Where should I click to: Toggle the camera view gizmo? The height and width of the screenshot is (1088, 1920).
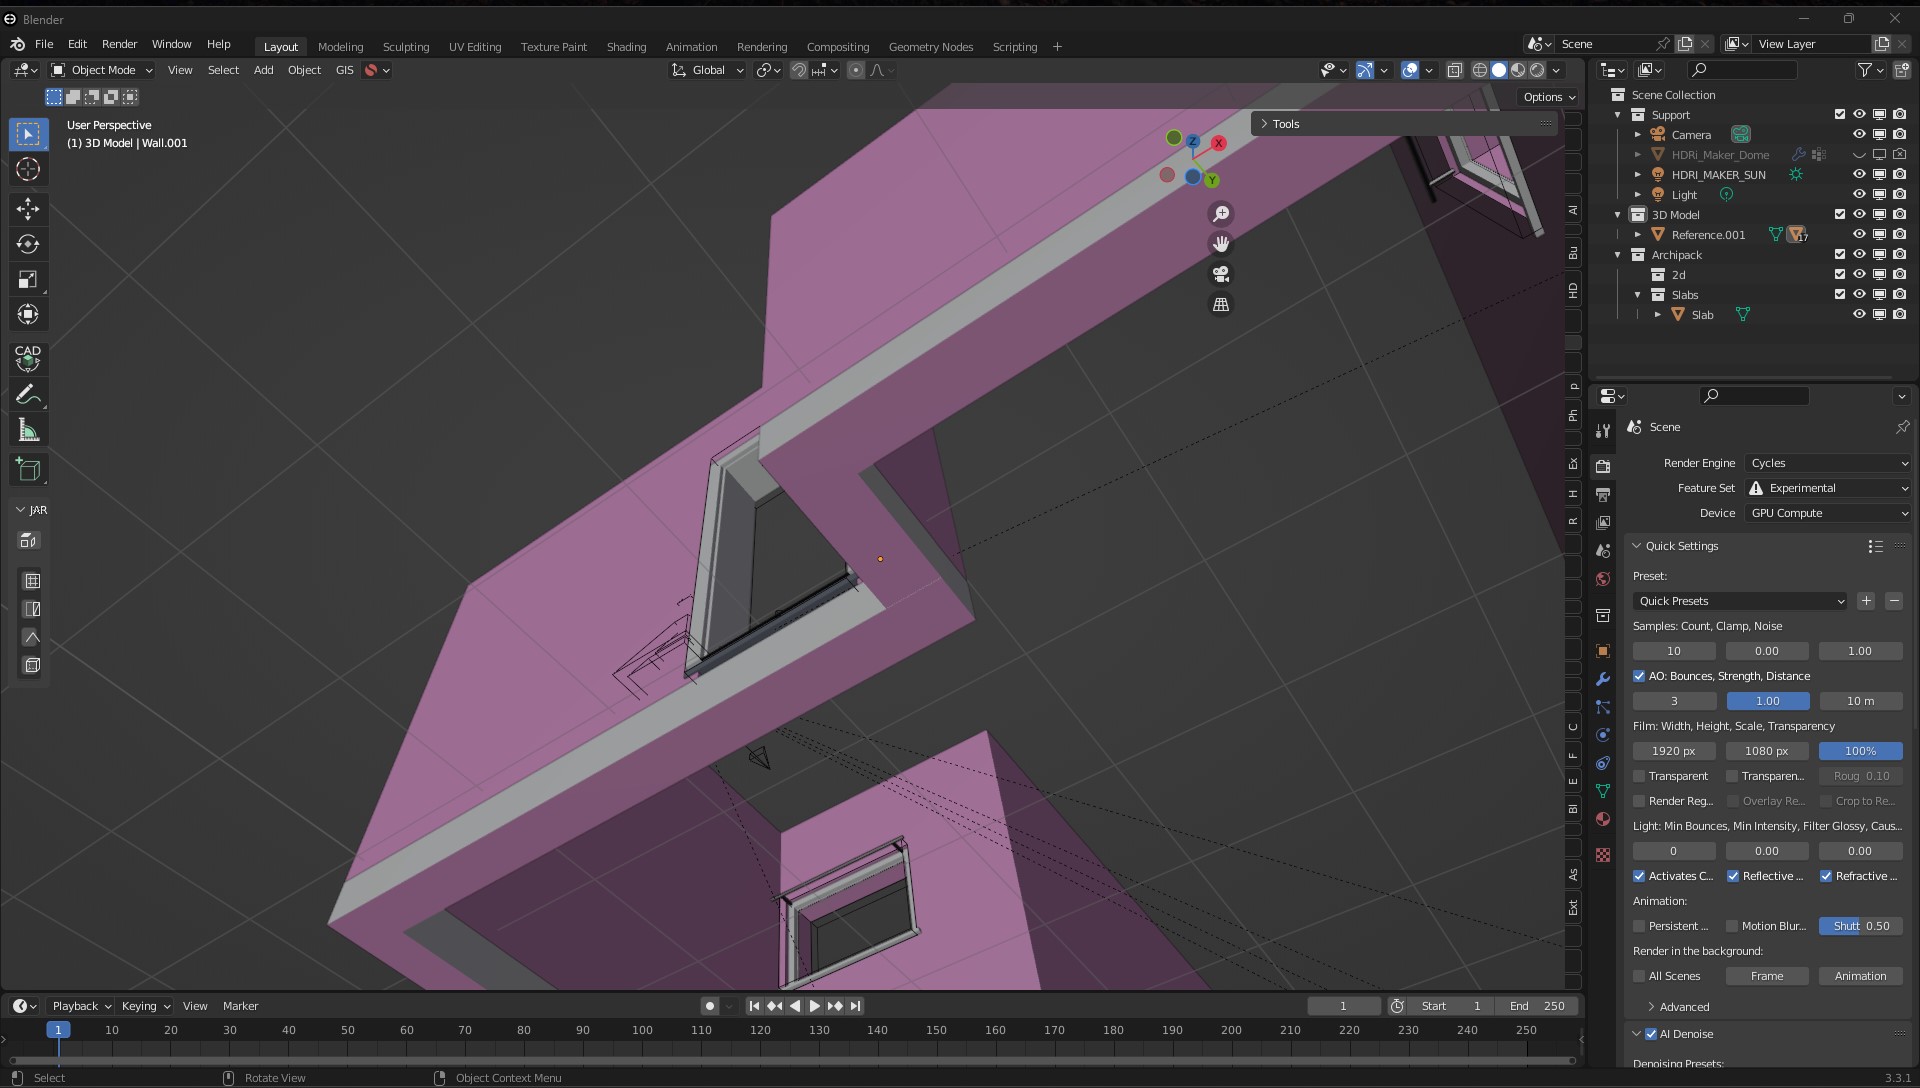1221,274
